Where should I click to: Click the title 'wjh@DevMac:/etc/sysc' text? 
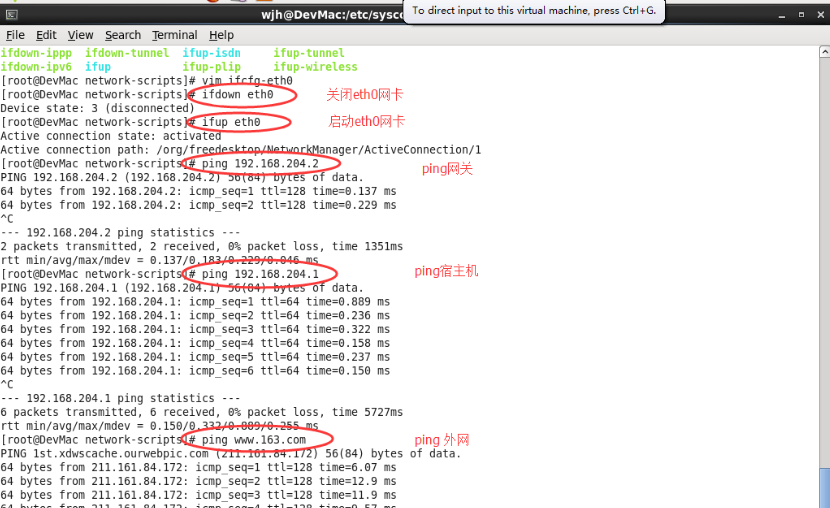(x=332, y=15)
